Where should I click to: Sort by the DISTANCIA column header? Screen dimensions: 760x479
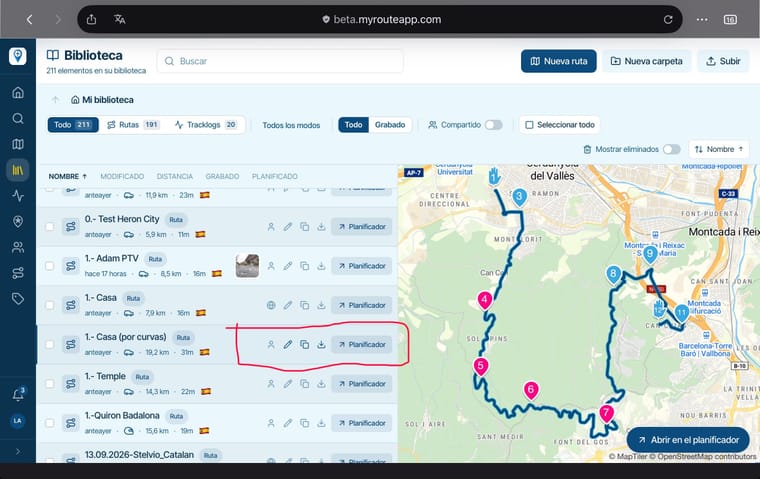tap(174, 176)
